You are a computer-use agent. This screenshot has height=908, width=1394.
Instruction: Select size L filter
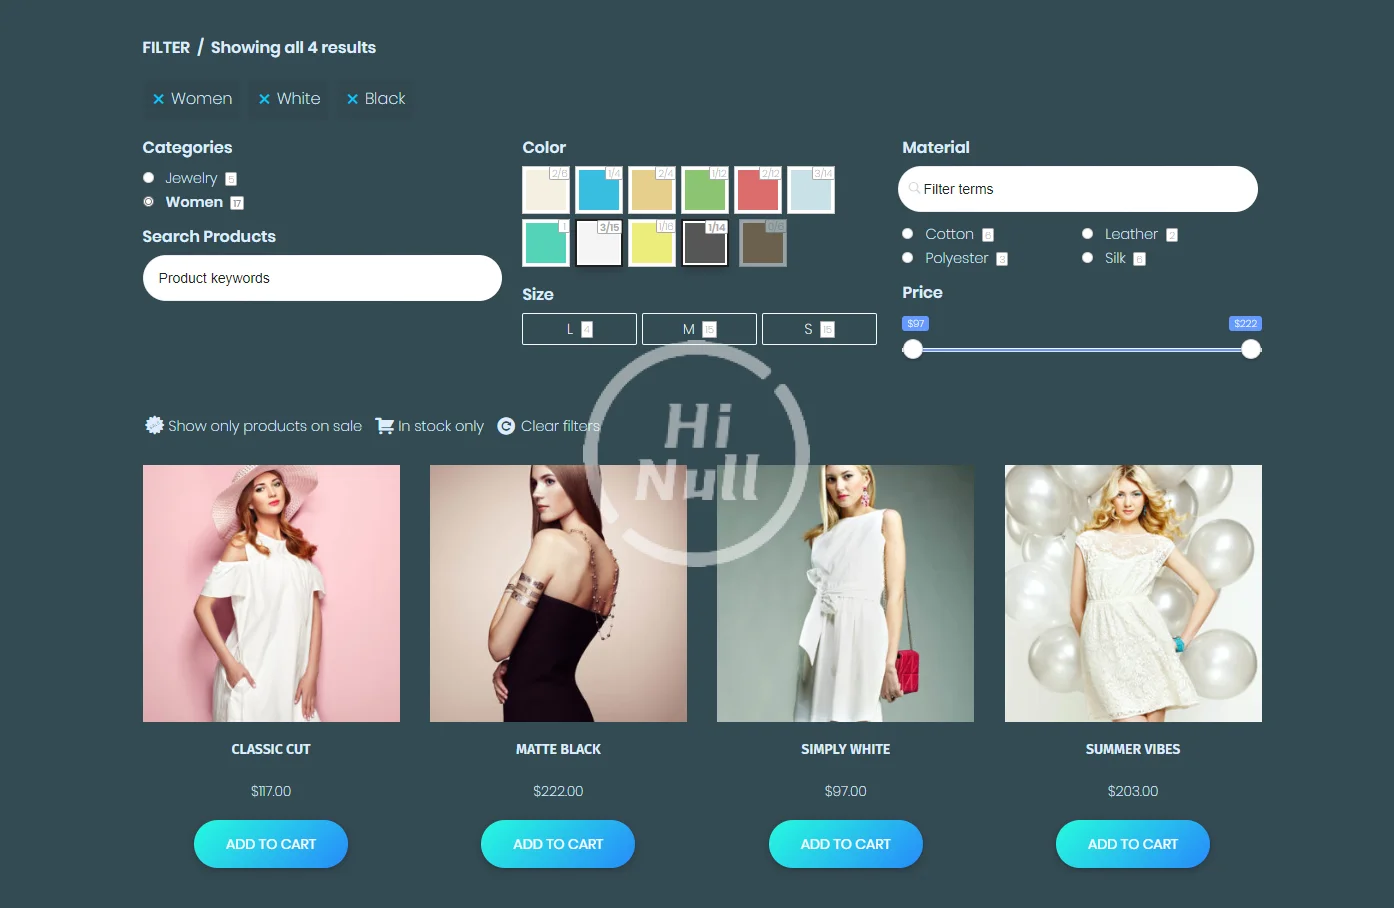(579, 329)
